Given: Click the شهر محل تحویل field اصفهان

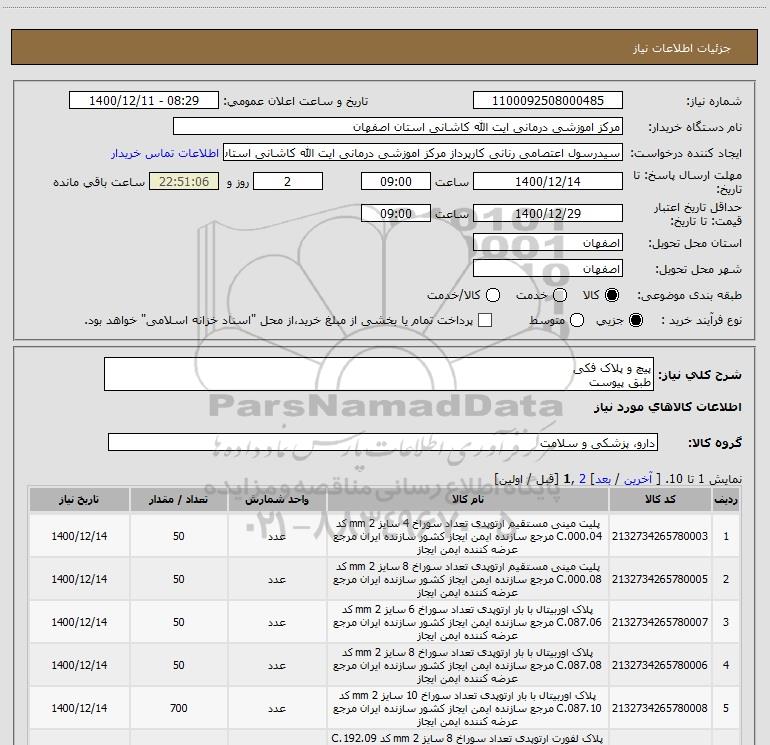Looking at the screenshot, I should click(548, 268).
